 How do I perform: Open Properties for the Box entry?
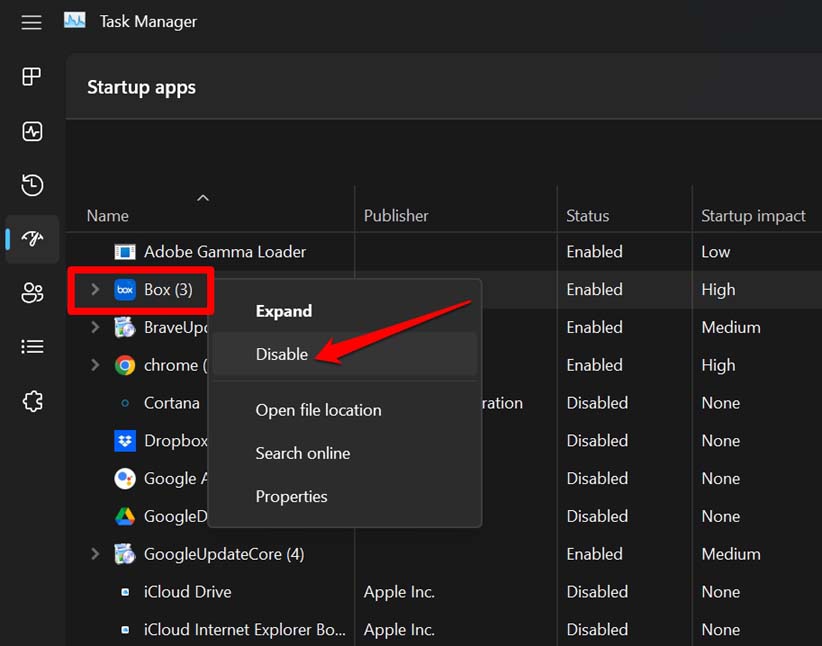click(291, 496)
